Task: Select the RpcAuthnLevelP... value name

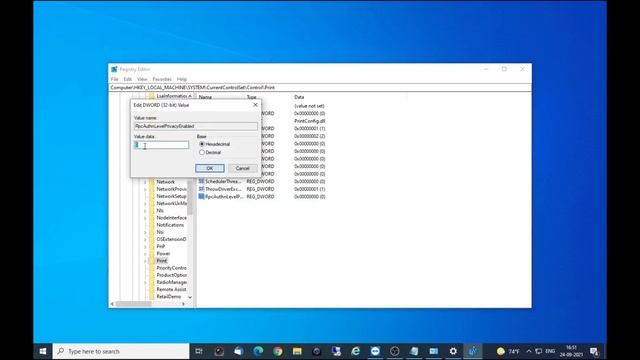Action: 224,196
